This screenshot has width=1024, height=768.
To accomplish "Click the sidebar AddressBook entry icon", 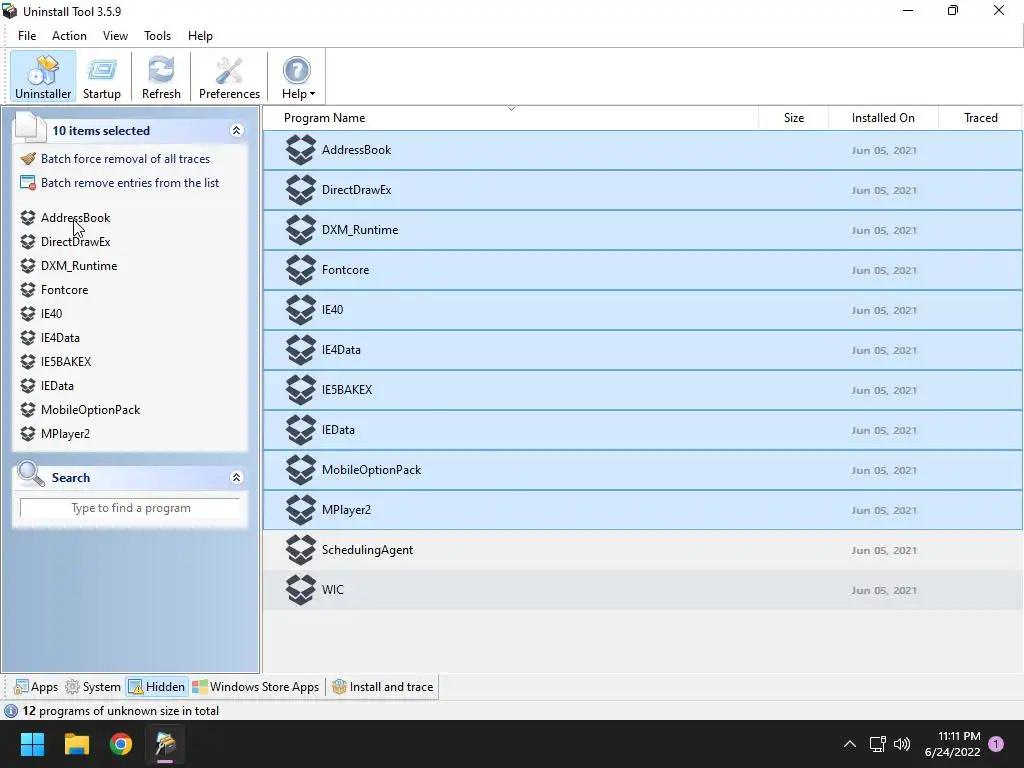I will tap(27, 217).
